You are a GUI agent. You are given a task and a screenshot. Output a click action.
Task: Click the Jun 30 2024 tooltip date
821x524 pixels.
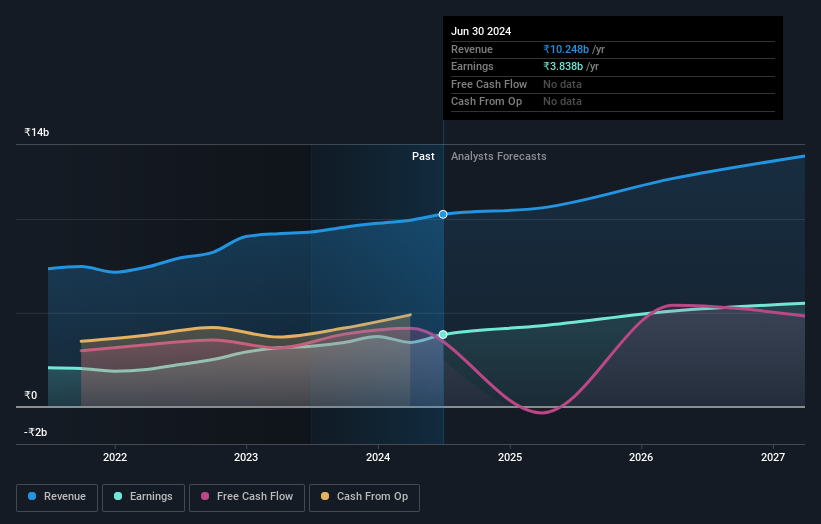coord(481,31)
